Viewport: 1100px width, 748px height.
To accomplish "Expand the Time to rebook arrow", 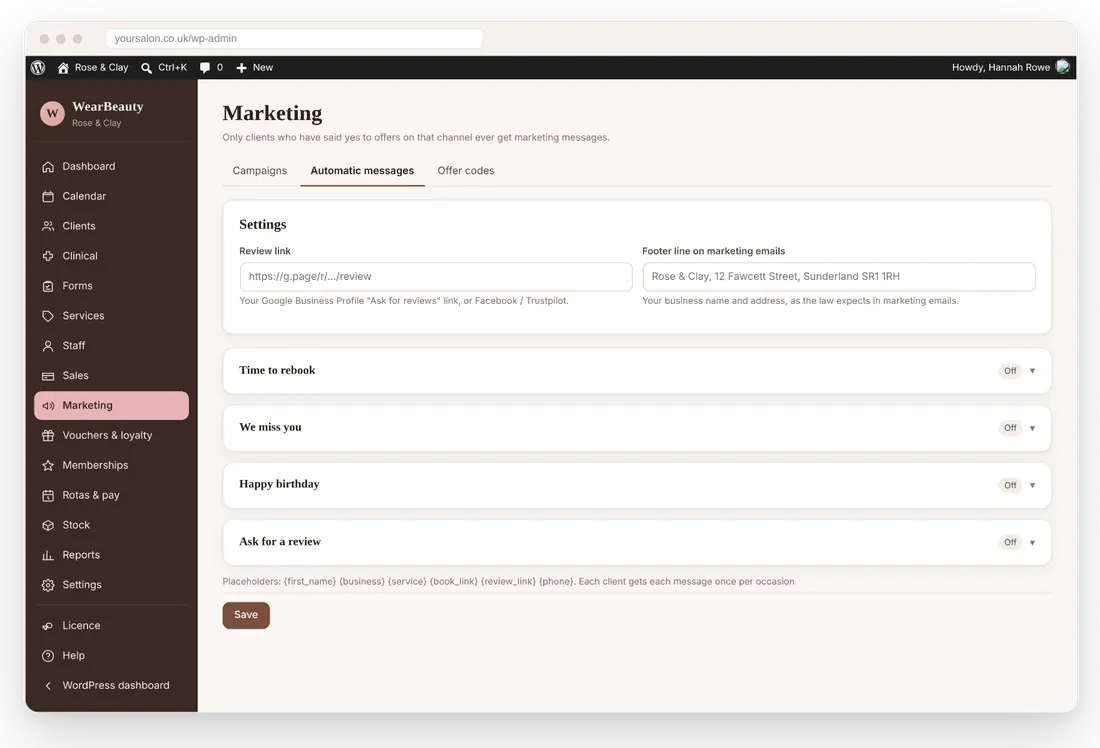I will tap(1032, 371).
